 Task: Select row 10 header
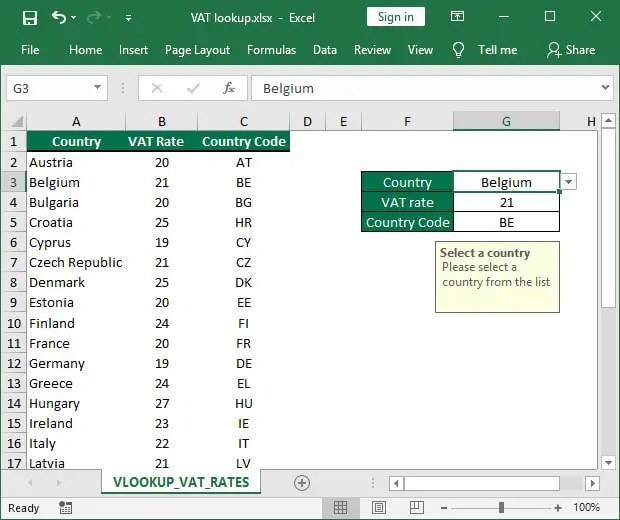pyautogui.click(x=13, y=323)
